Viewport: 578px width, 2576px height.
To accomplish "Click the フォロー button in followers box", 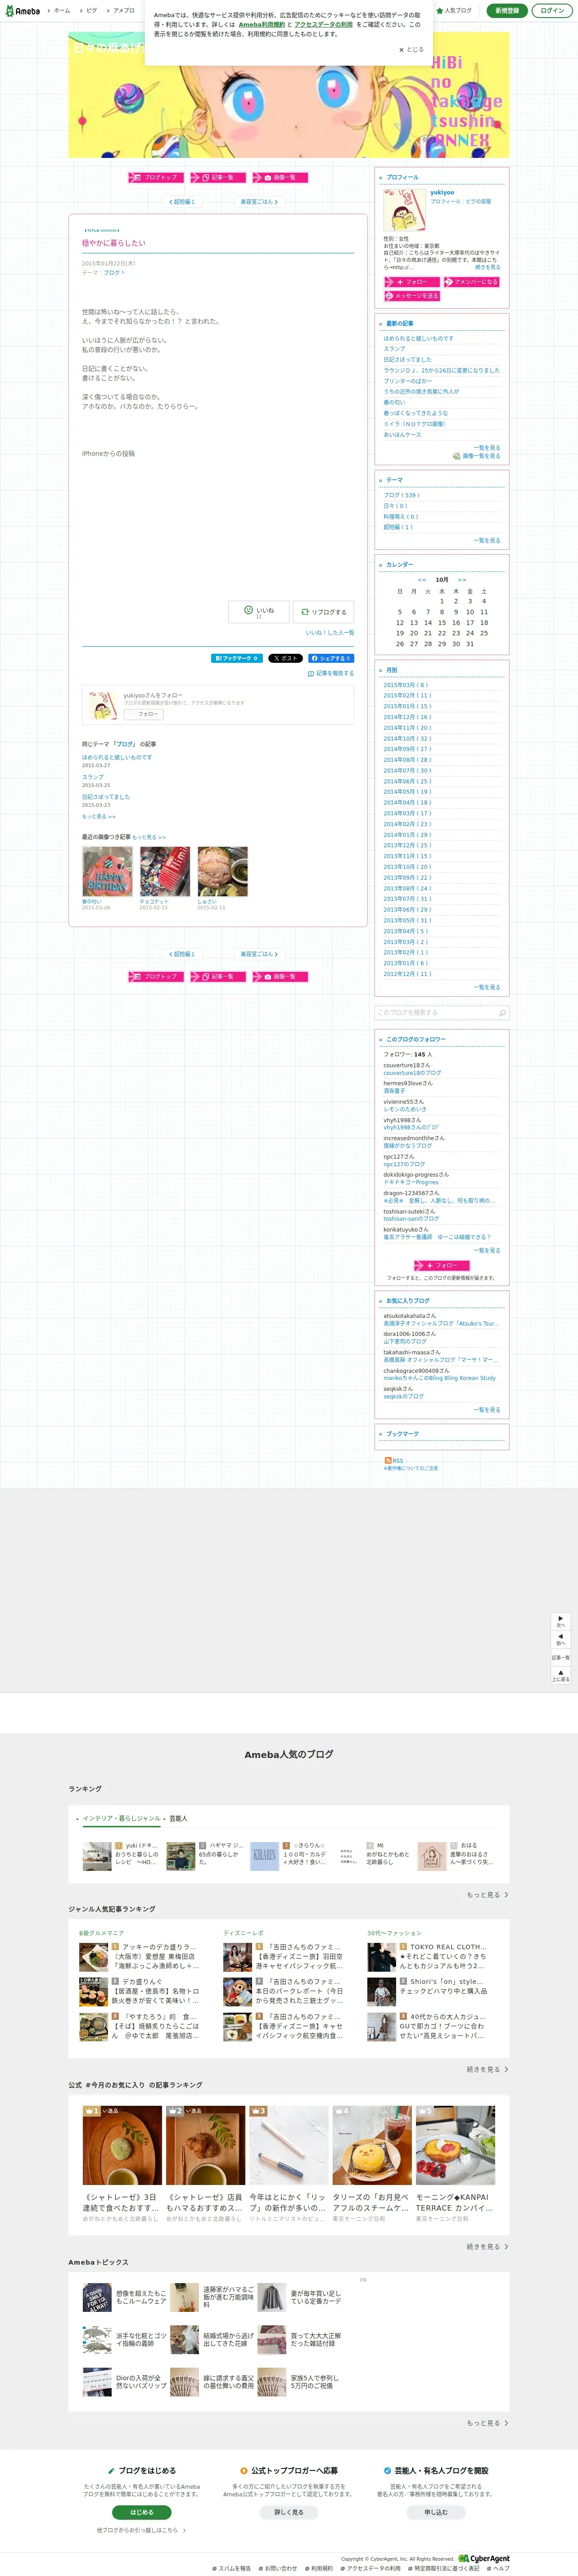I will (x=442, y=1266).
